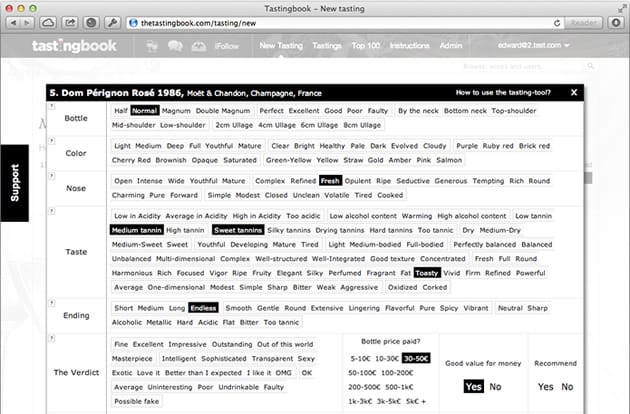The image size is (630, 414).
Task: Close the tasting-tool panel with X
Action: [x=574, y=93]
